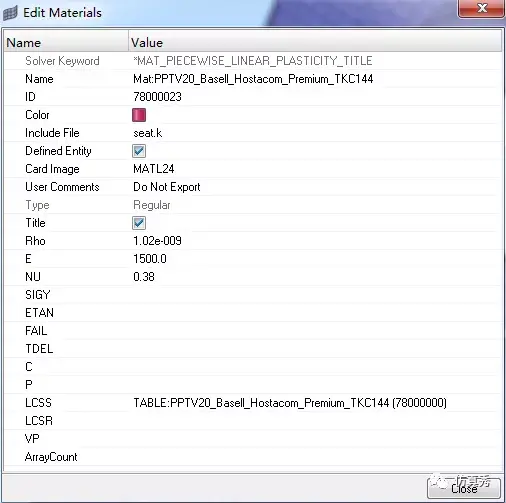Click the Solver Keyword row label
This screenshot has width=506, height=503.
coord(62,61)
